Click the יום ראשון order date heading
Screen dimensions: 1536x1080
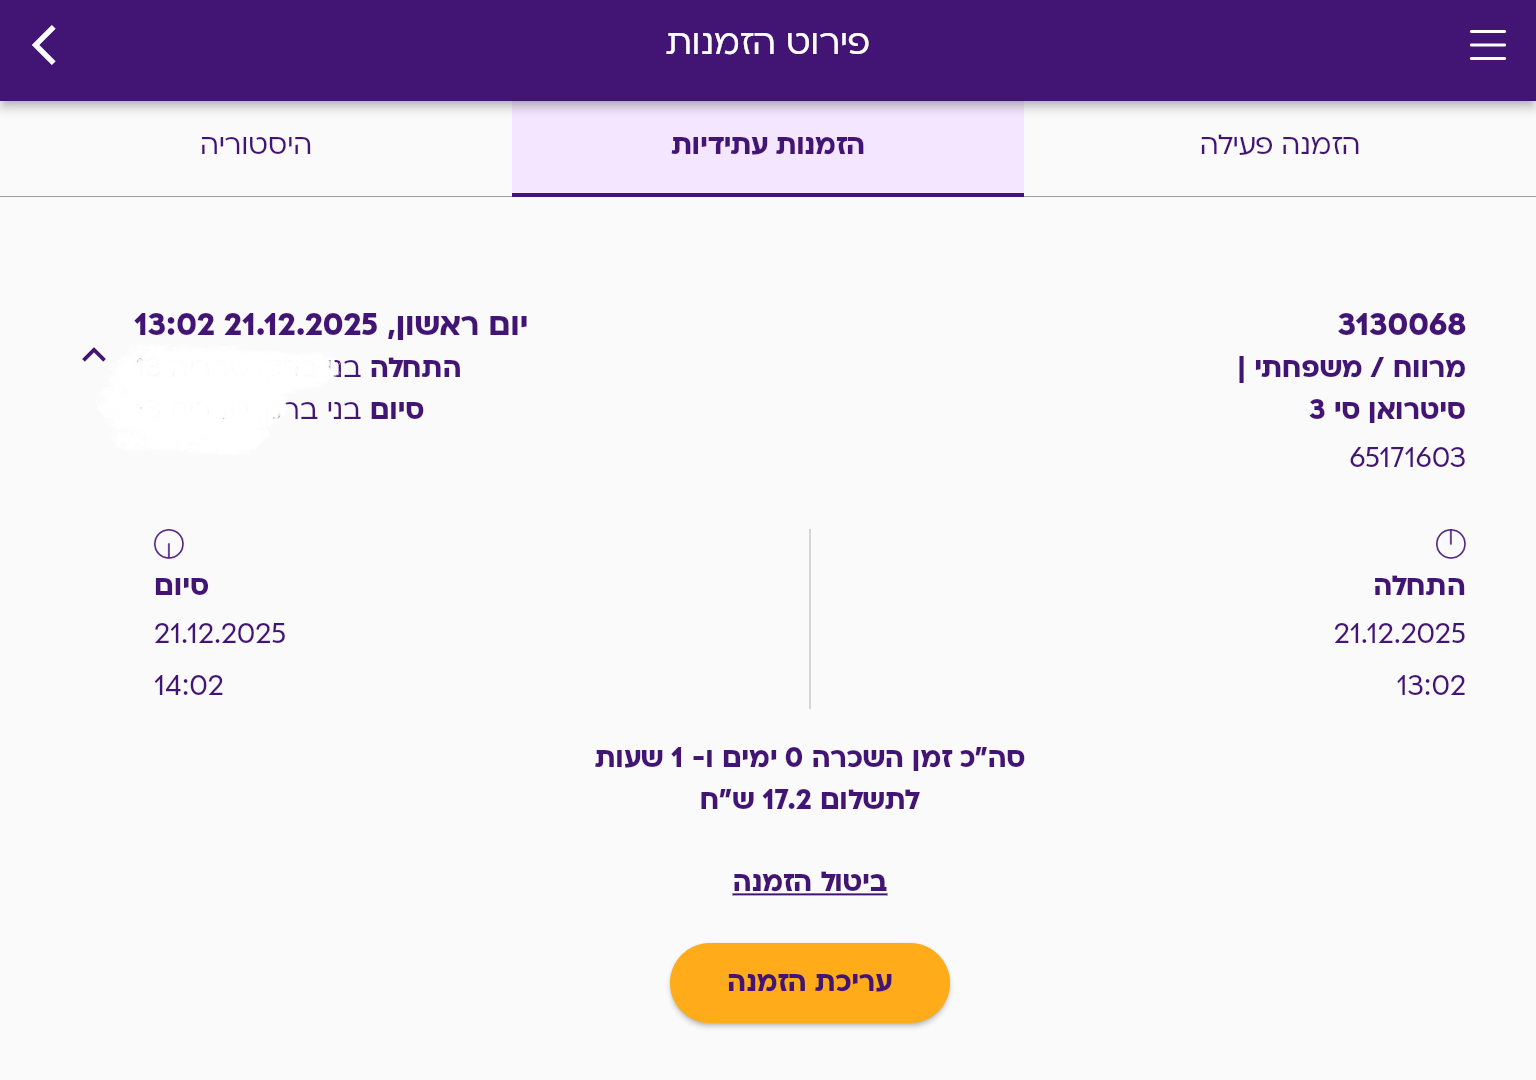(x=330, y=325)
